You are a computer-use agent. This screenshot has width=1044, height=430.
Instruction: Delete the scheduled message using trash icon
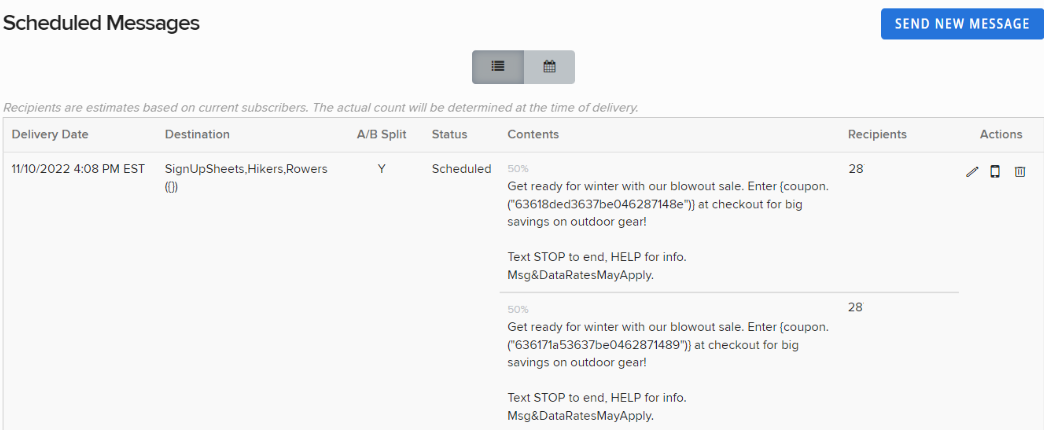coord(1020,172)
